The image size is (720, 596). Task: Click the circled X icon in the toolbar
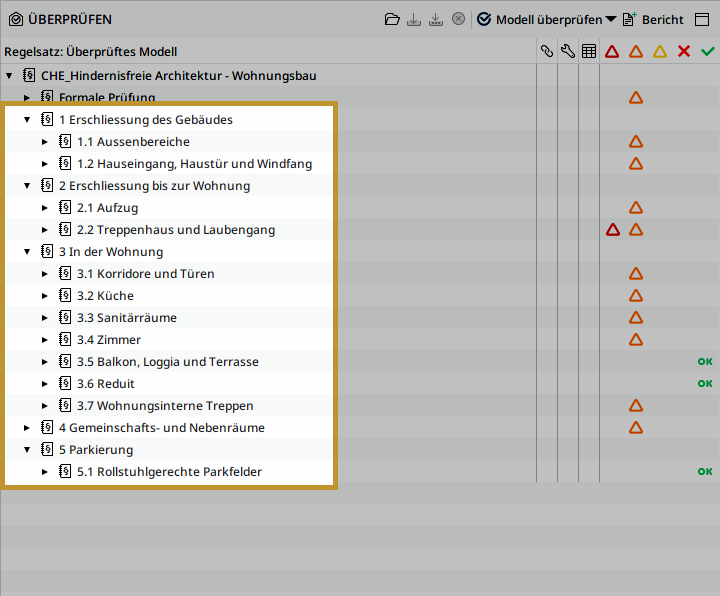click(458, 19)
